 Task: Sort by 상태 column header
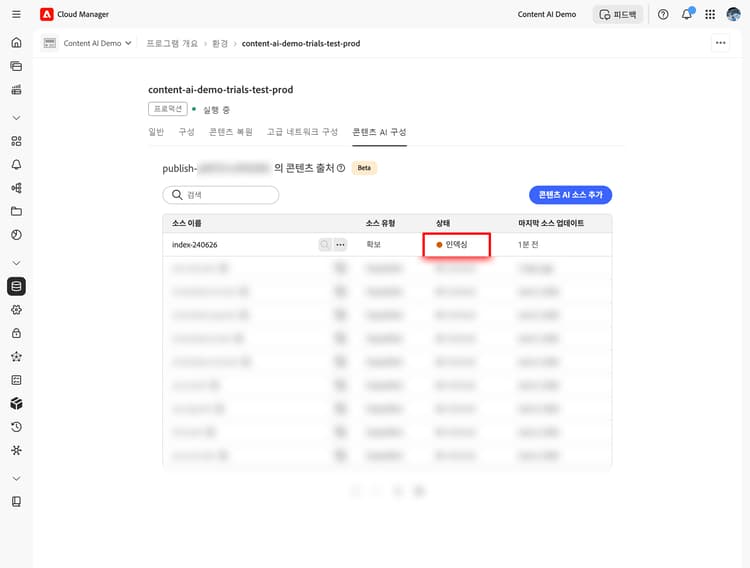pyautogui.click(x=443, y=223)
